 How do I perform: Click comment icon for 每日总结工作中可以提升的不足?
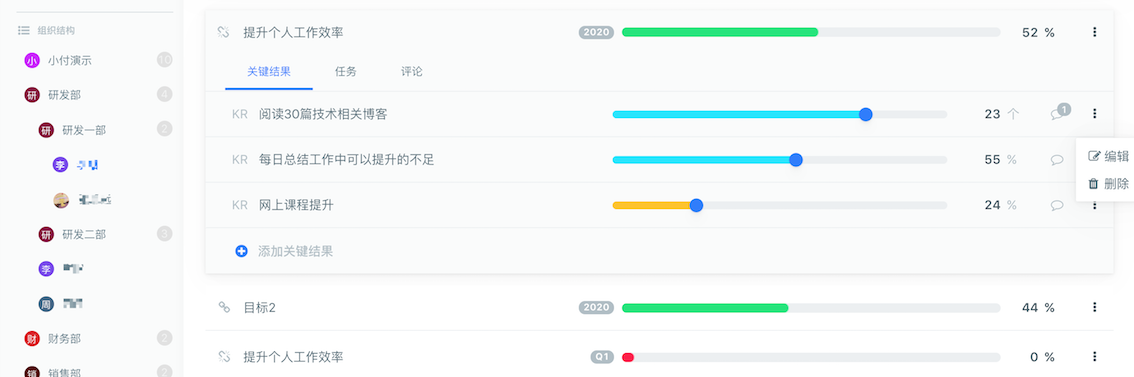(x=1057, y=160)
